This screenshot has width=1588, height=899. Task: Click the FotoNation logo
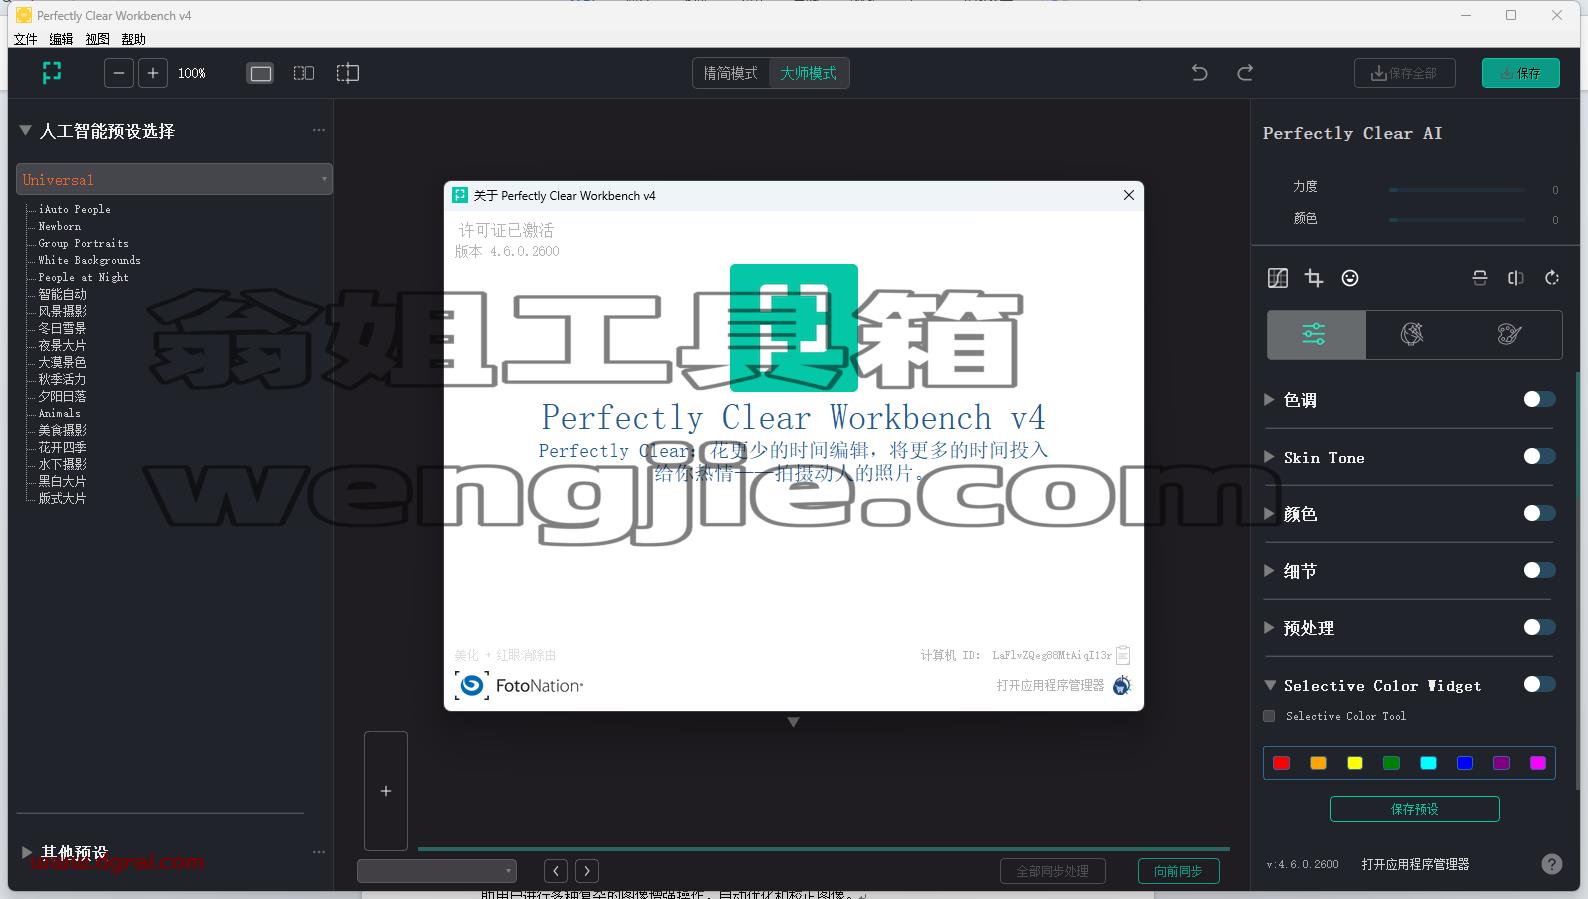[519, 685]
